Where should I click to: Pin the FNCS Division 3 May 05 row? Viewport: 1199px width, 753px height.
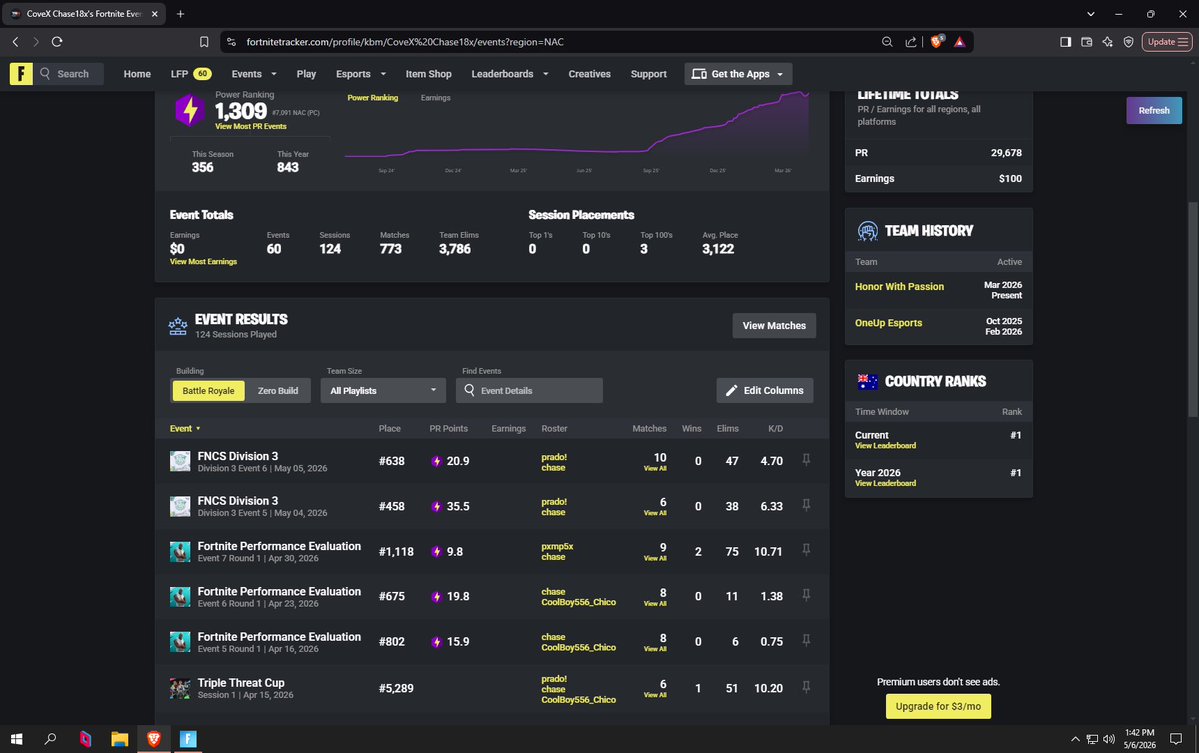(806, 459)
